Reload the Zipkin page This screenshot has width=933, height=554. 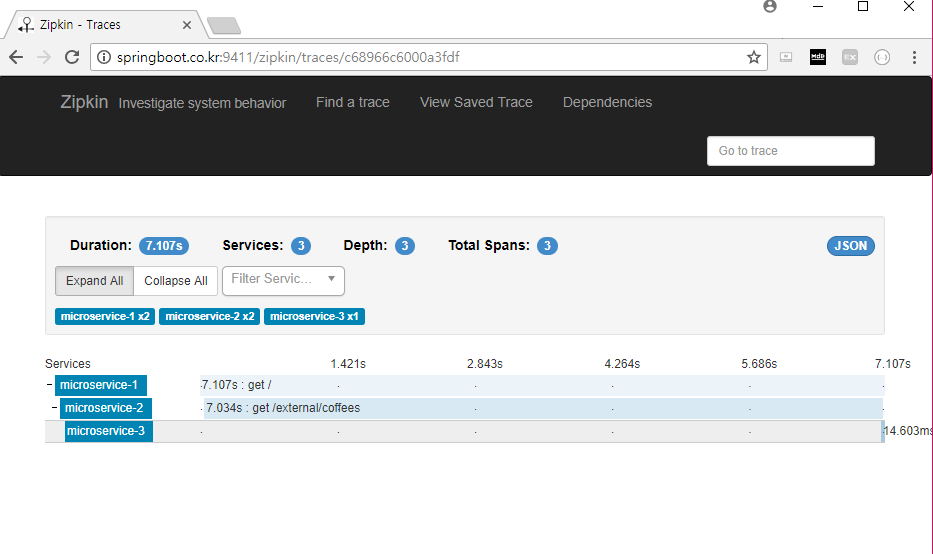pos(72,57)
